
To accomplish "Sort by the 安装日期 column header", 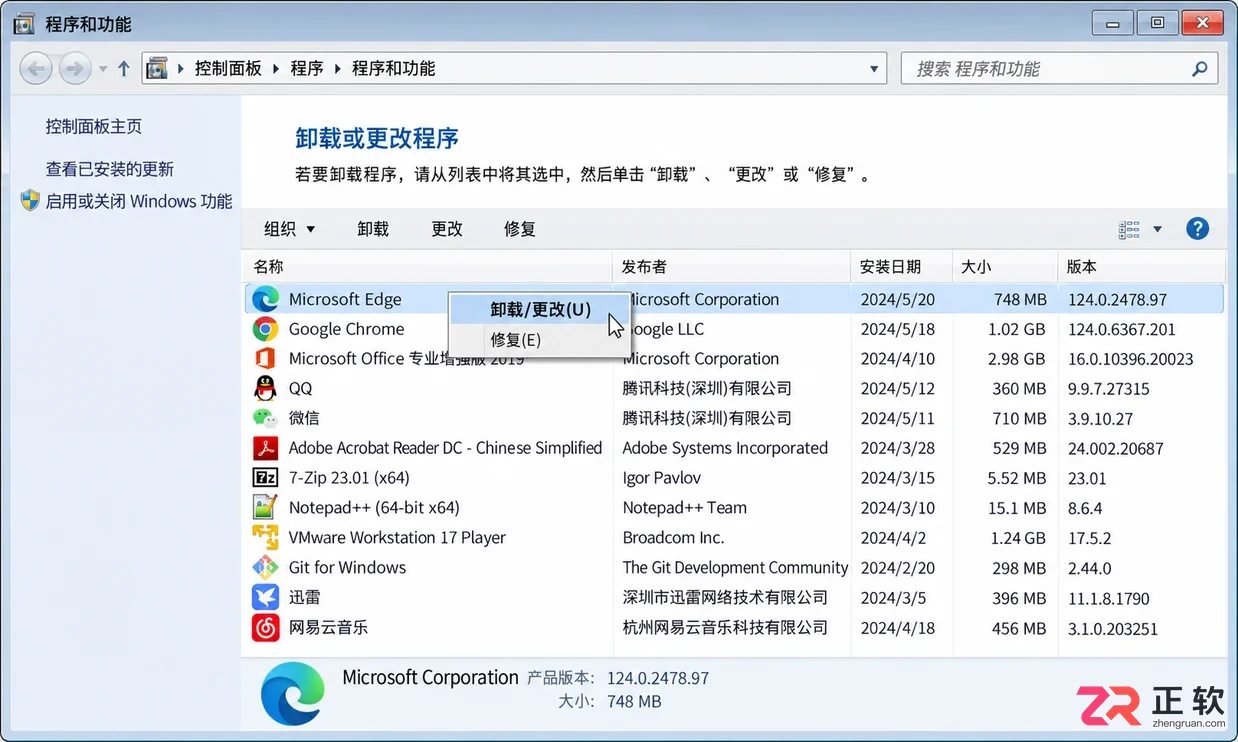I will pos(902,267).
